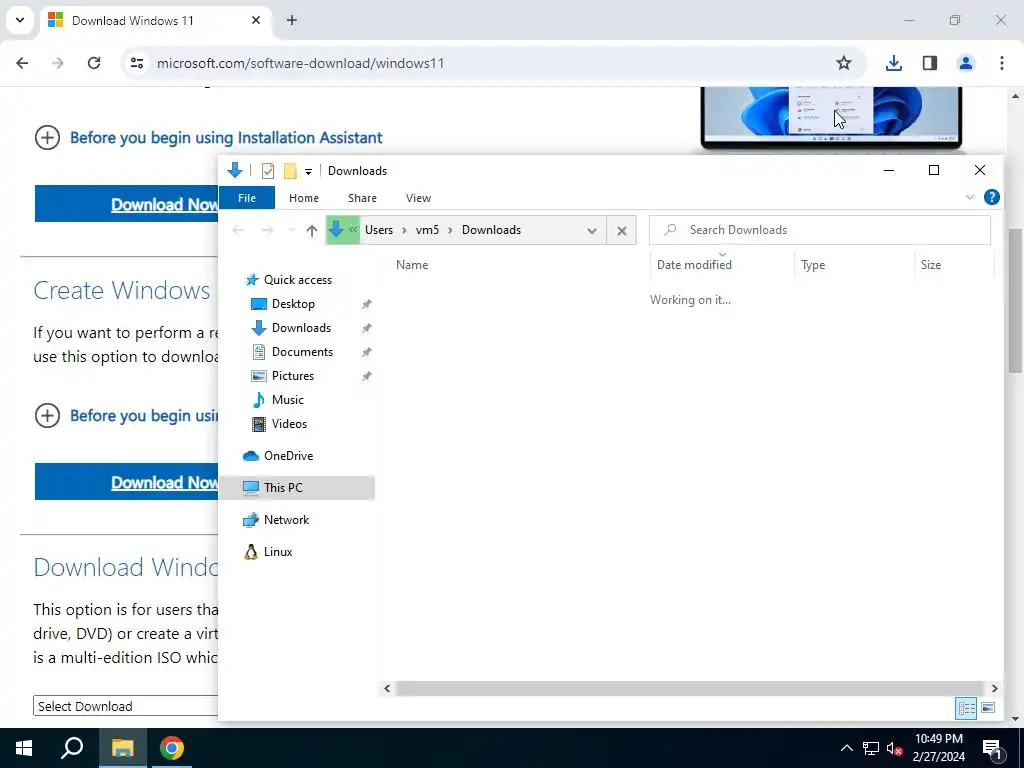This screenshot has width=1024, height=768.
Task: Select Quick access in navigation pane
Action: click(298, 280)
